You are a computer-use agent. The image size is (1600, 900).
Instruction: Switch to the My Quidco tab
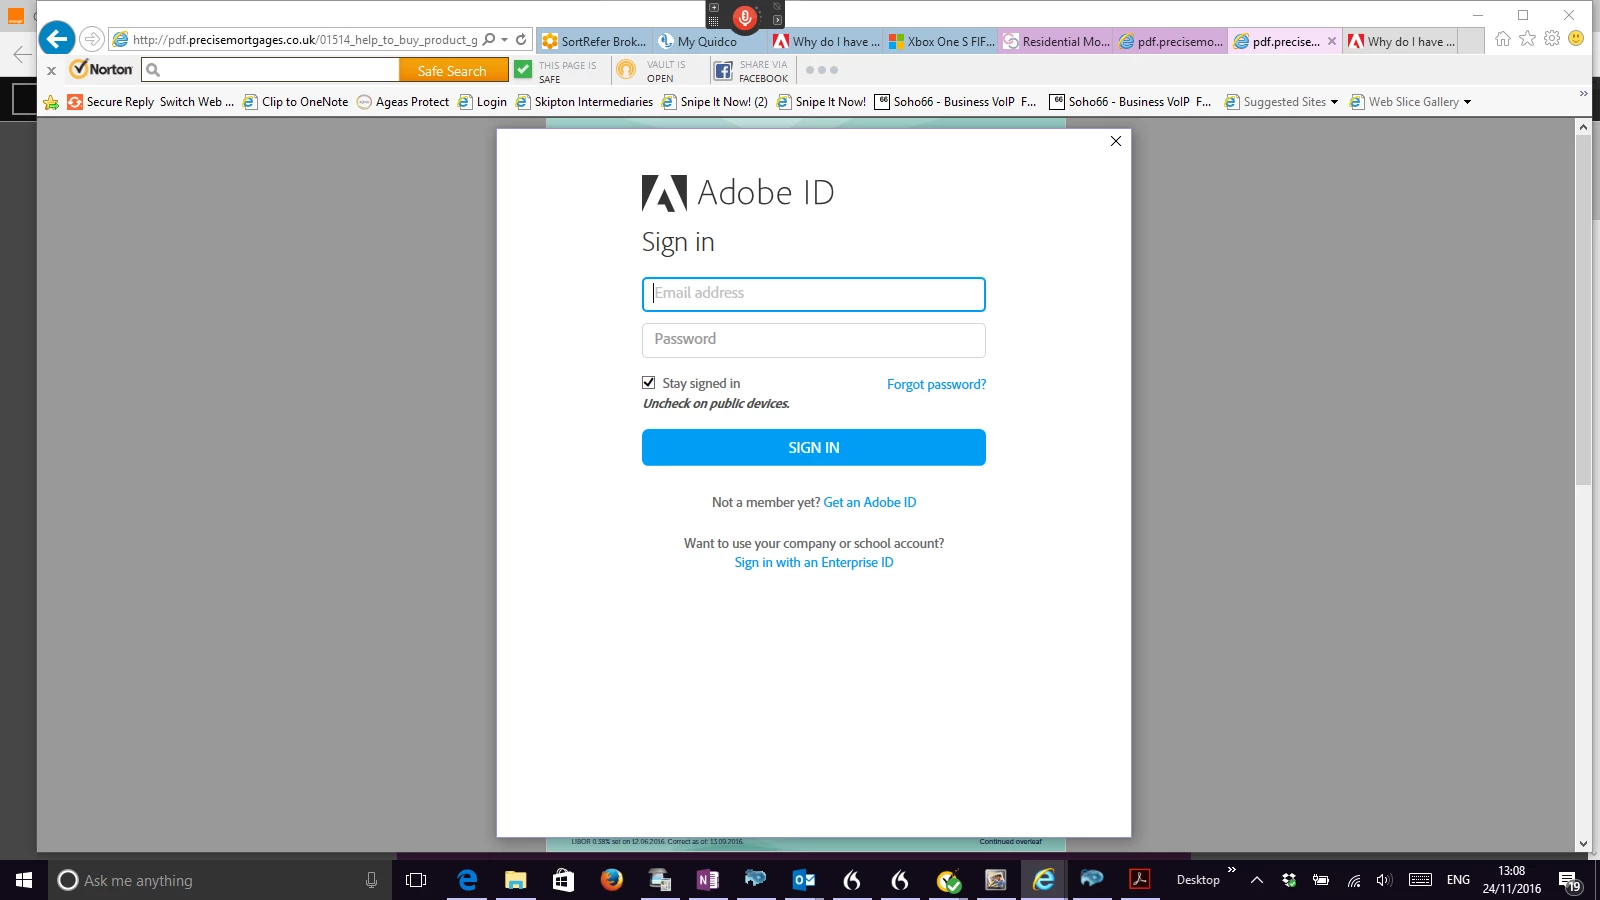[709, 41]
